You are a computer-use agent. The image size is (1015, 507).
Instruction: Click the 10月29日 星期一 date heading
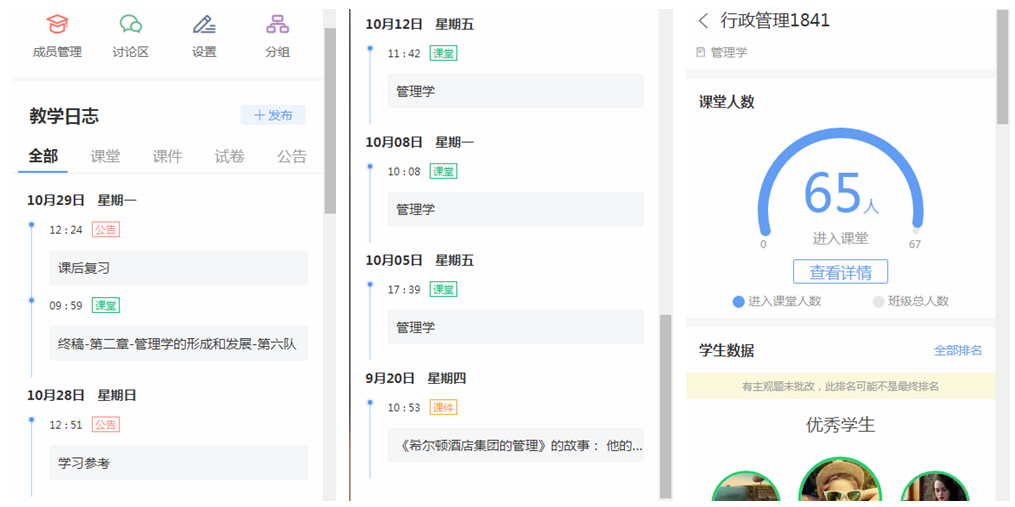82,200
